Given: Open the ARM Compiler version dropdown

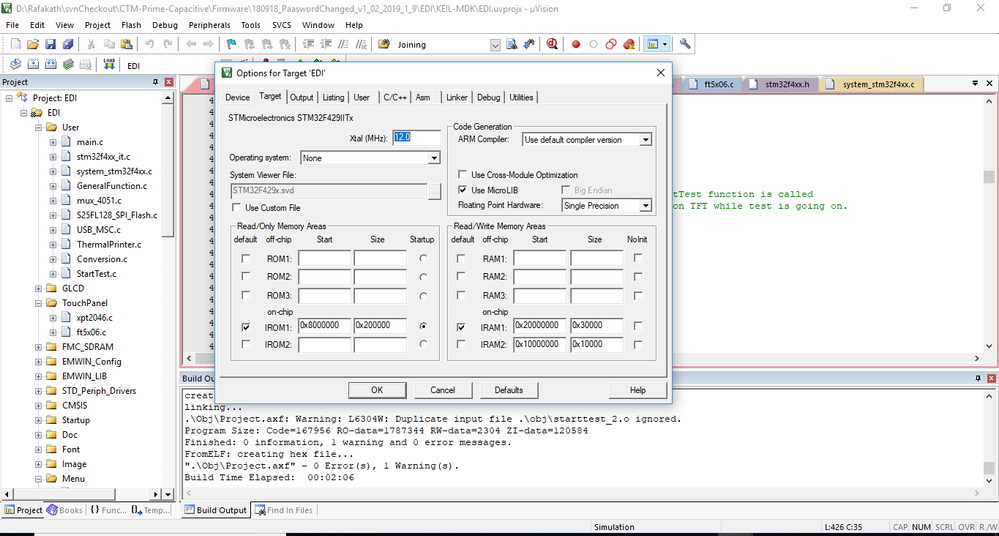Looking at the screenshot, I should tap(645, 140).
